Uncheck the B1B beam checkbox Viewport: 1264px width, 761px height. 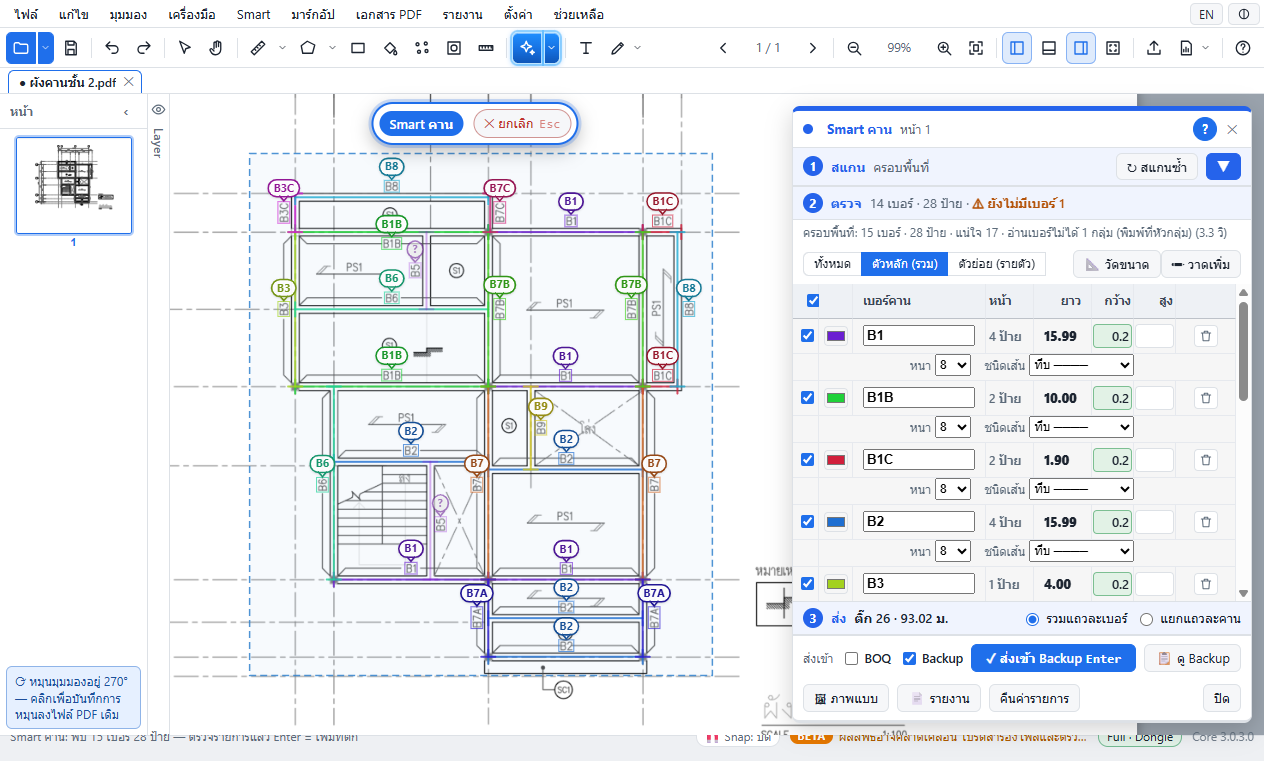click(x=808, y=398)
